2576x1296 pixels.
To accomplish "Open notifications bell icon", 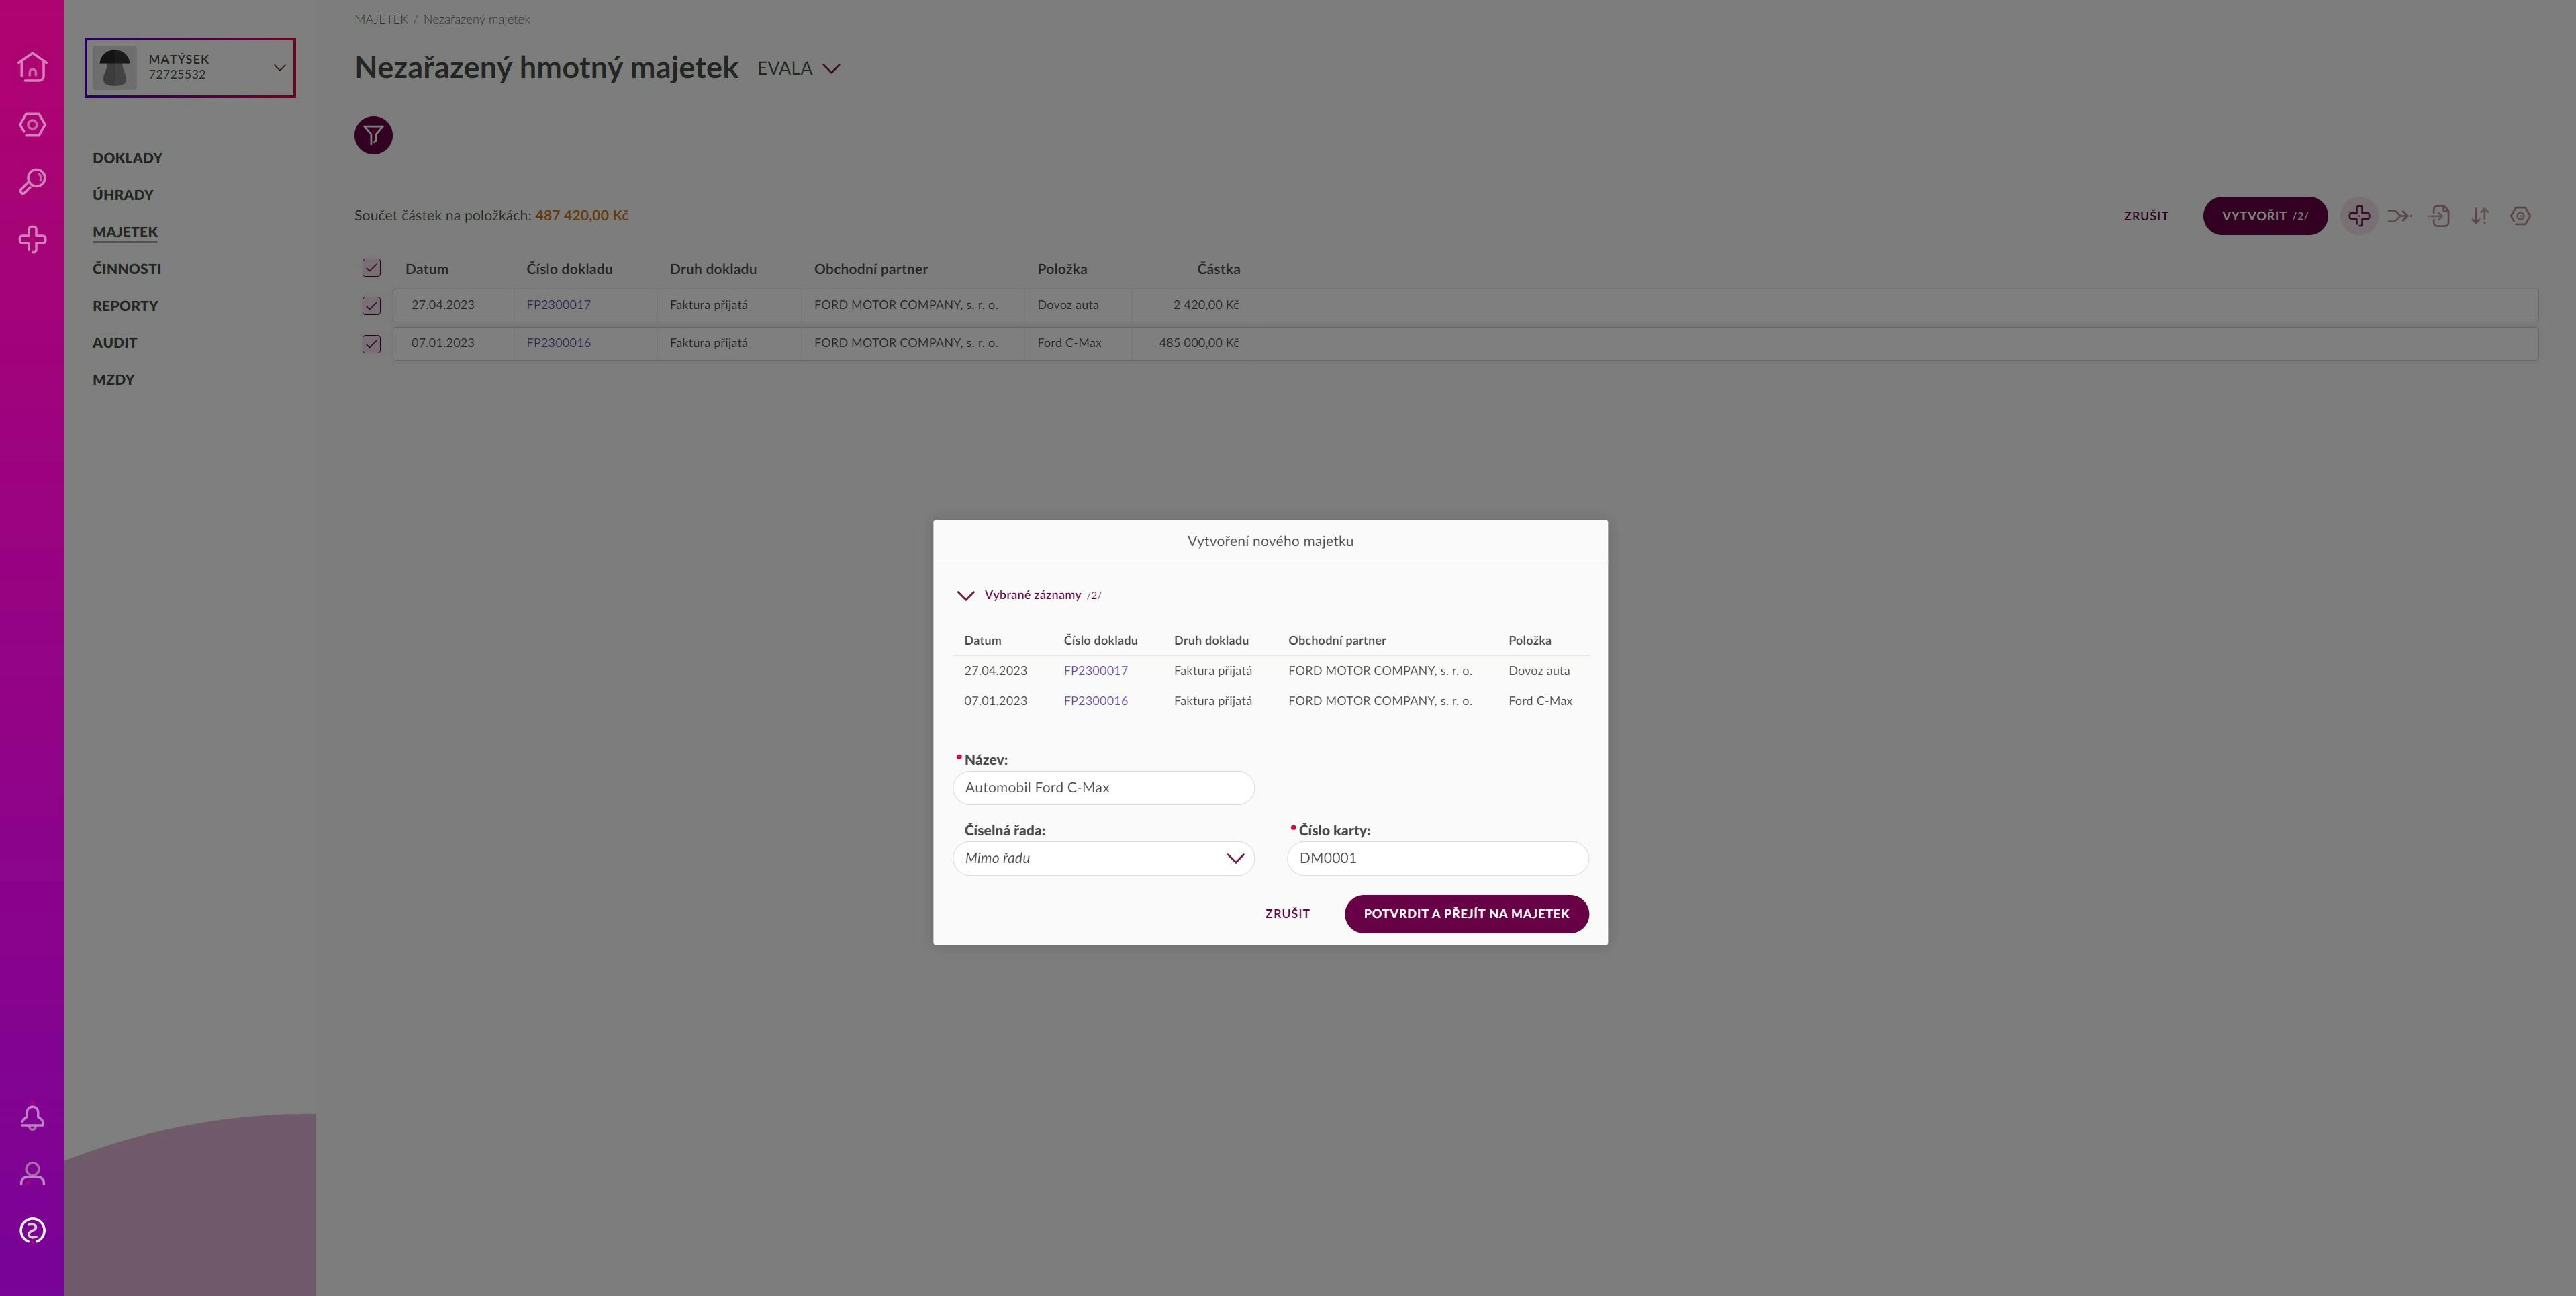I will 32,1117.
